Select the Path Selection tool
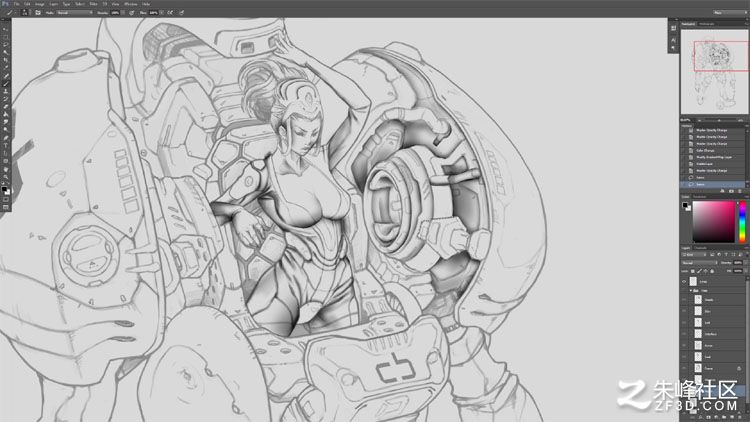The image size is (750, 422). pyautogui.click(x=6, y=153)
